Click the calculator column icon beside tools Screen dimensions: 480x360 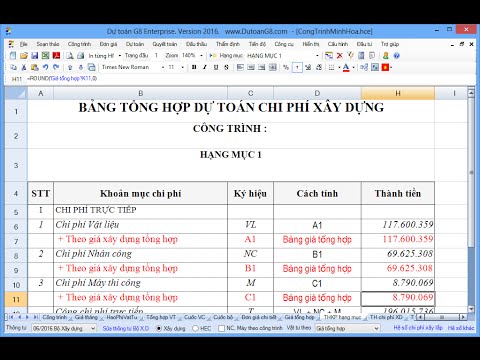(x=361, y=56)
